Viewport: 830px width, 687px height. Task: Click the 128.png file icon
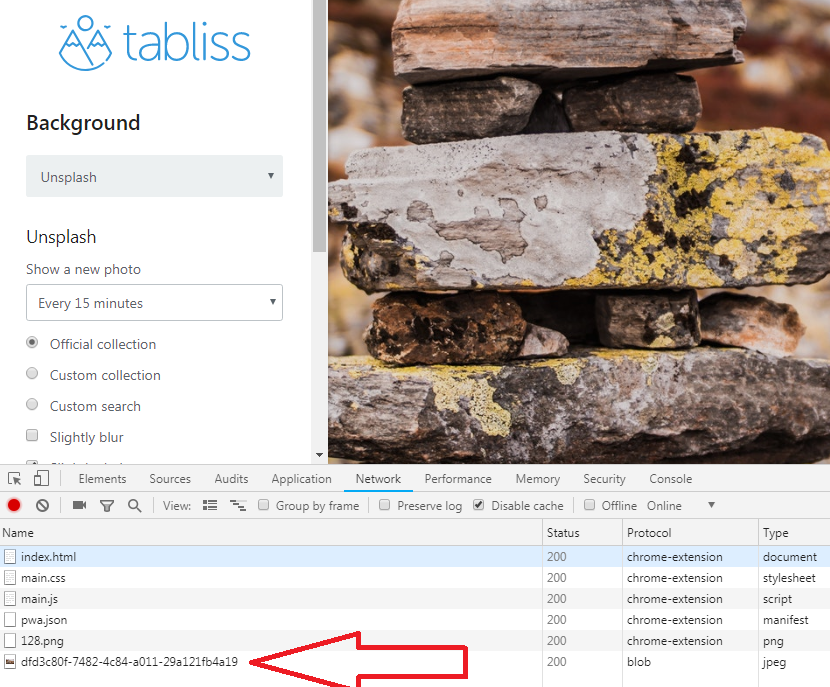[x=10, y=640]
